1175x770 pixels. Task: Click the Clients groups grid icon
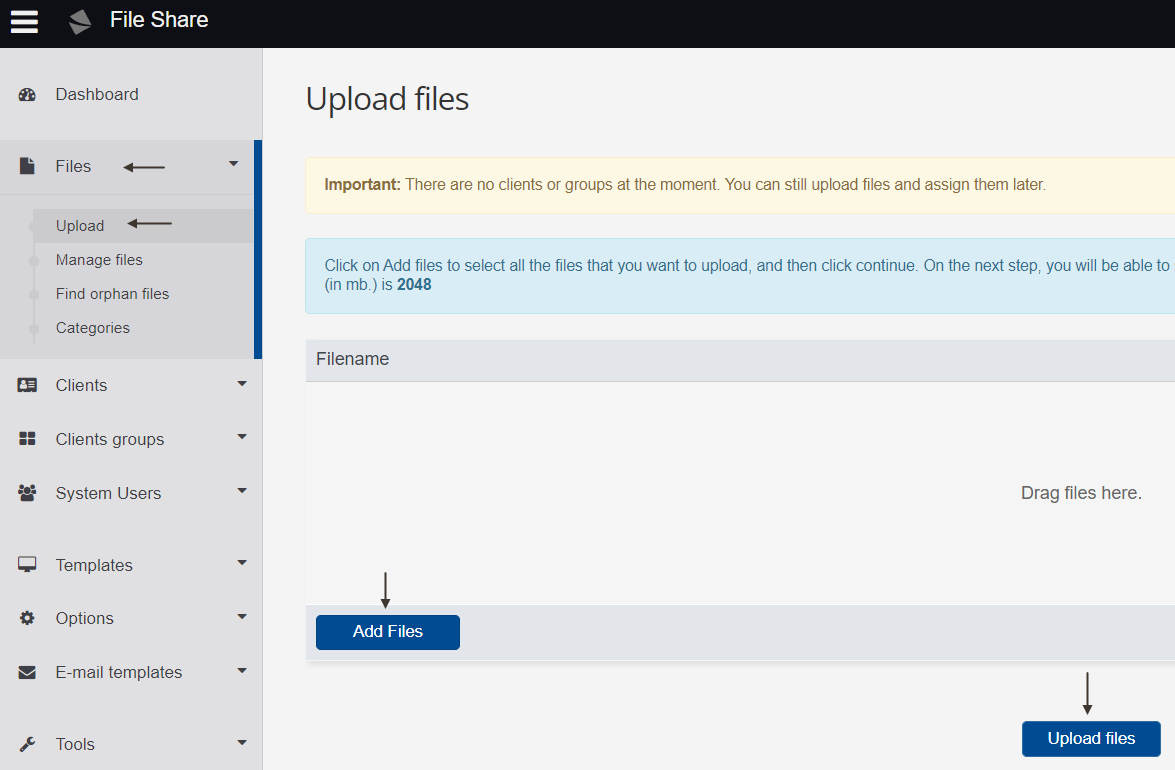tap(27, 439)
